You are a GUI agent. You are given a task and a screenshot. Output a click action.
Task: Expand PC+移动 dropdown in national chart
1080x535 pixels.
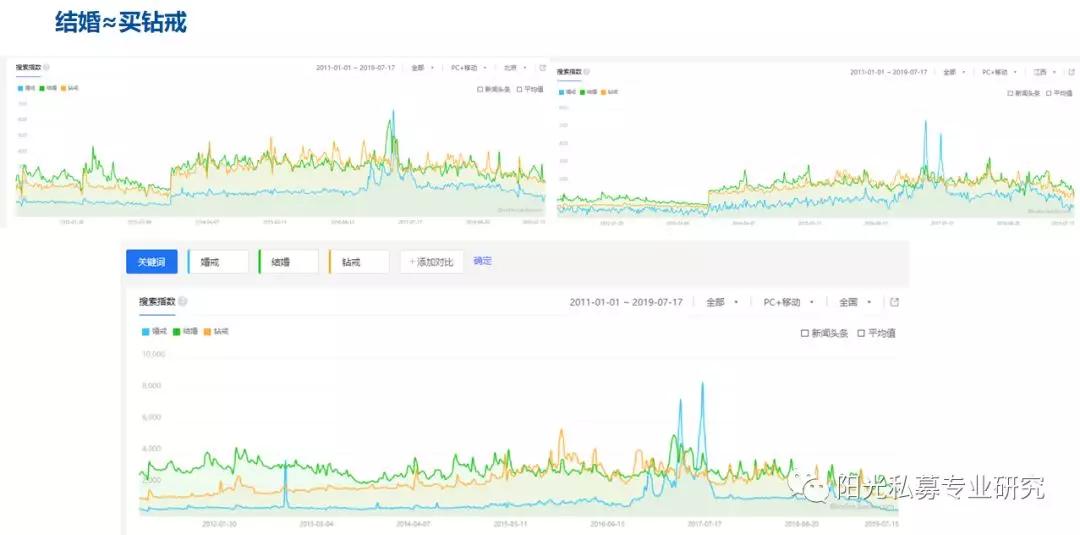[789, 302]
